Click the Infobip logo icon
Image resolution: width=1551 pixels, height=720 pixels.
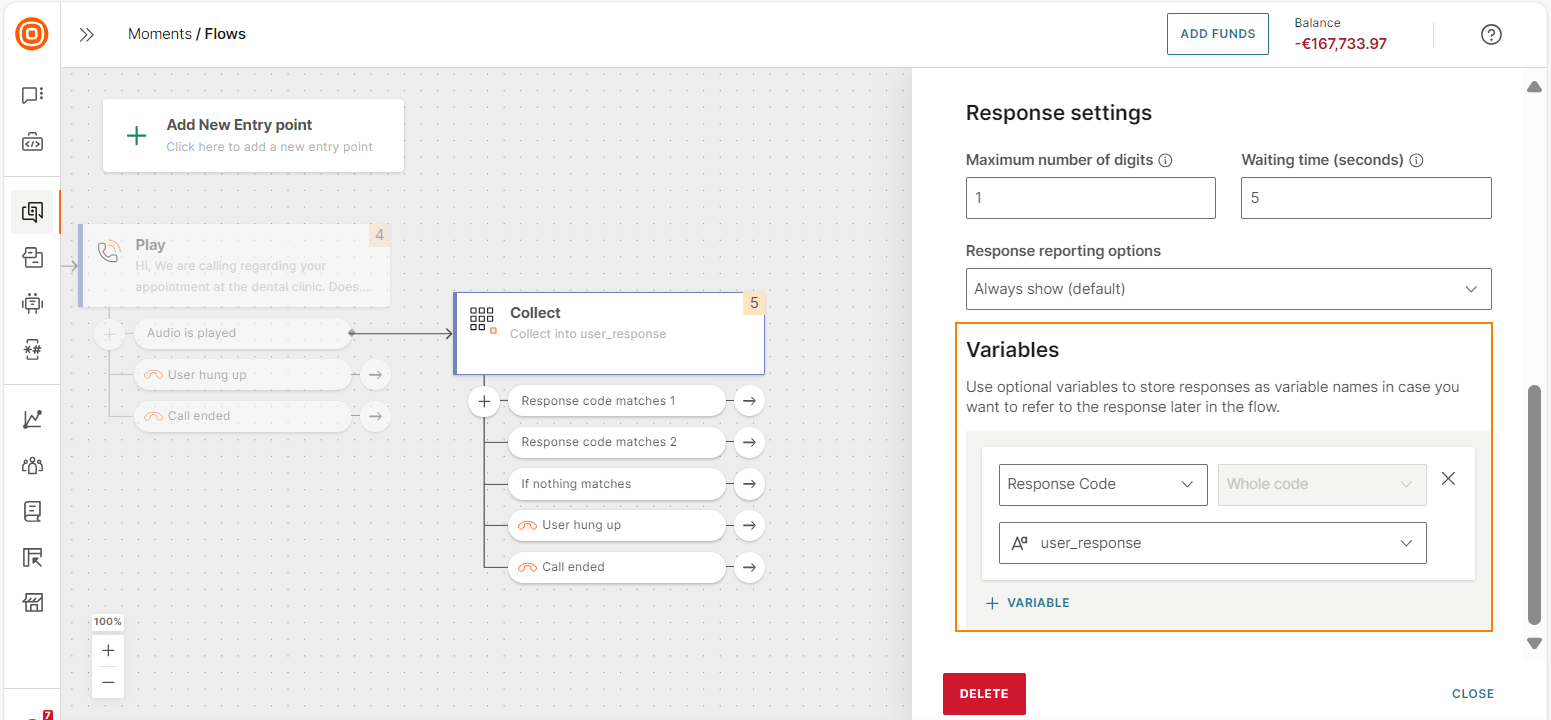point(32,34)
